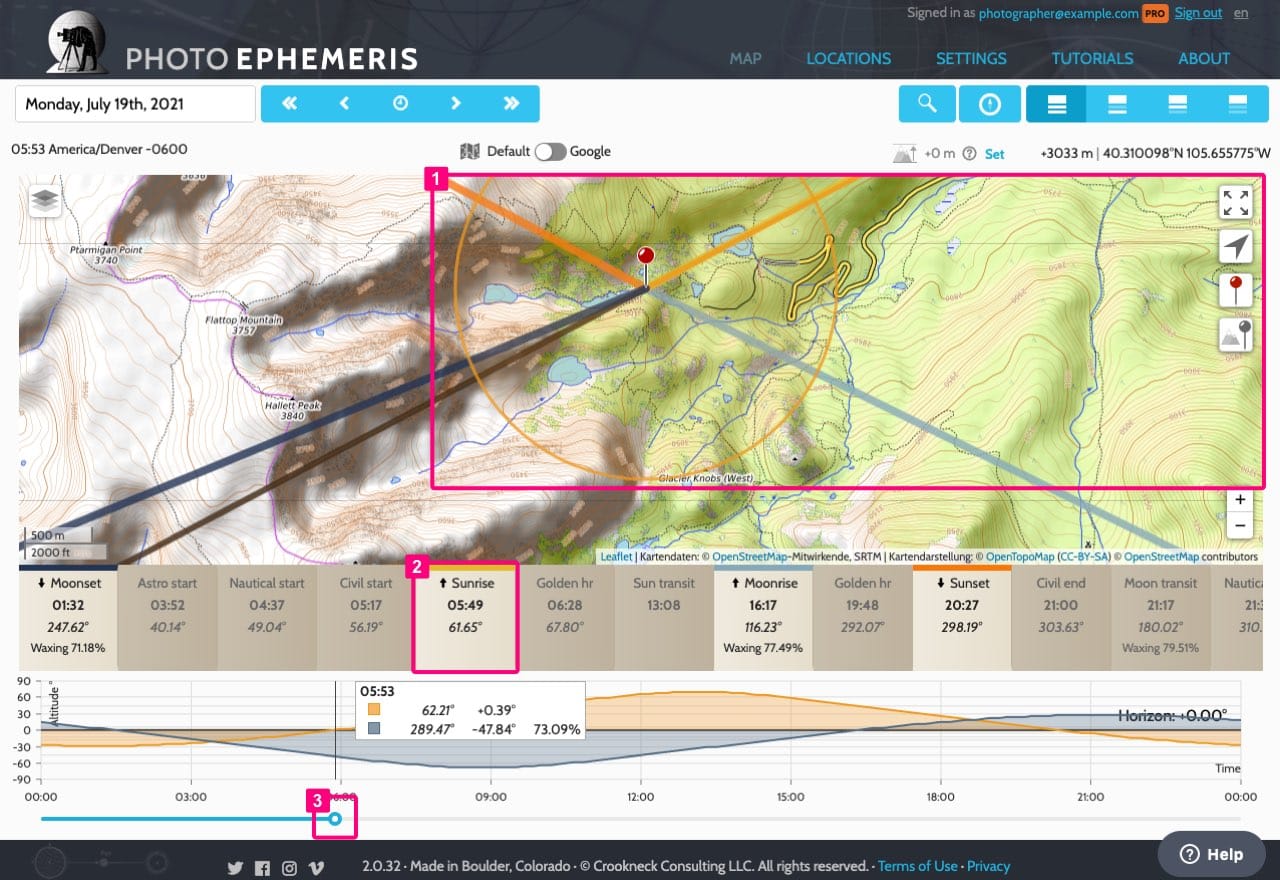
Task: Open the ABOUT page
Action: (x=1204, y=58)
